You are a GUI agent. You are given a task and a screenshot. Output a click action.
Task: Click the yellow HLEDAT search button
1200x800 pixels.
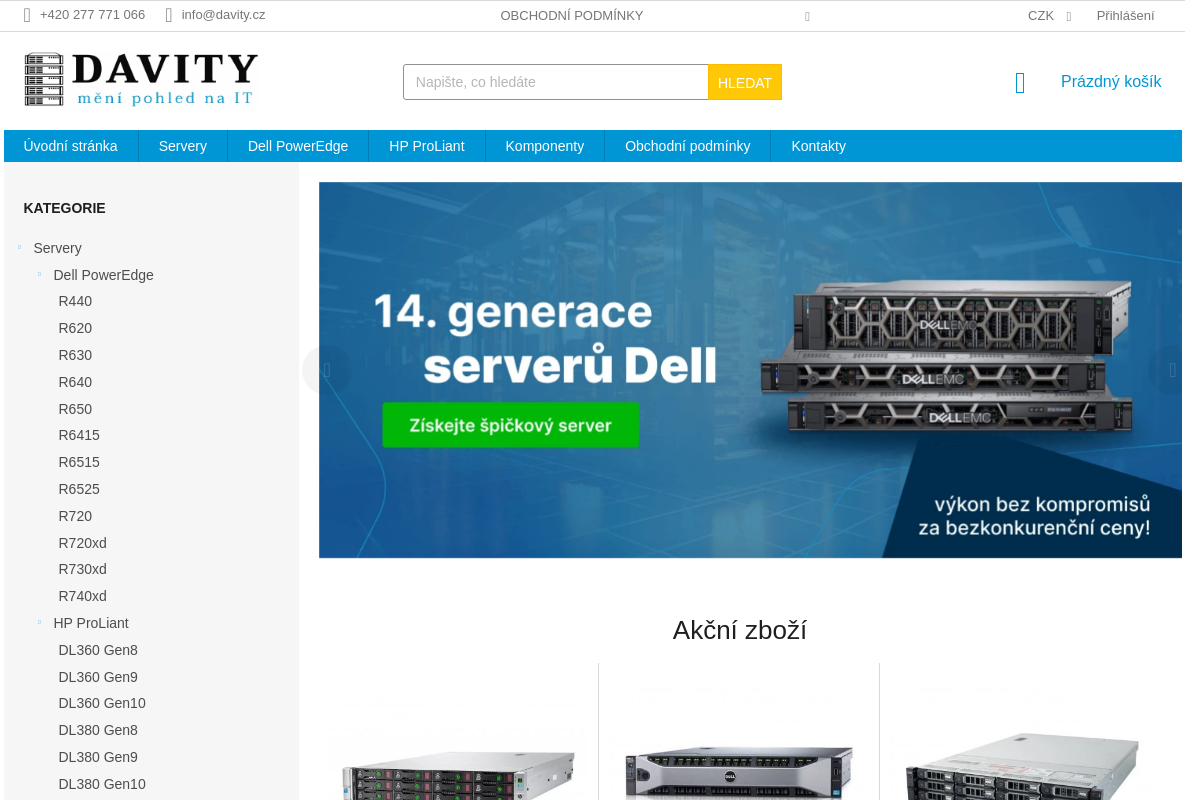pos(745,82)
